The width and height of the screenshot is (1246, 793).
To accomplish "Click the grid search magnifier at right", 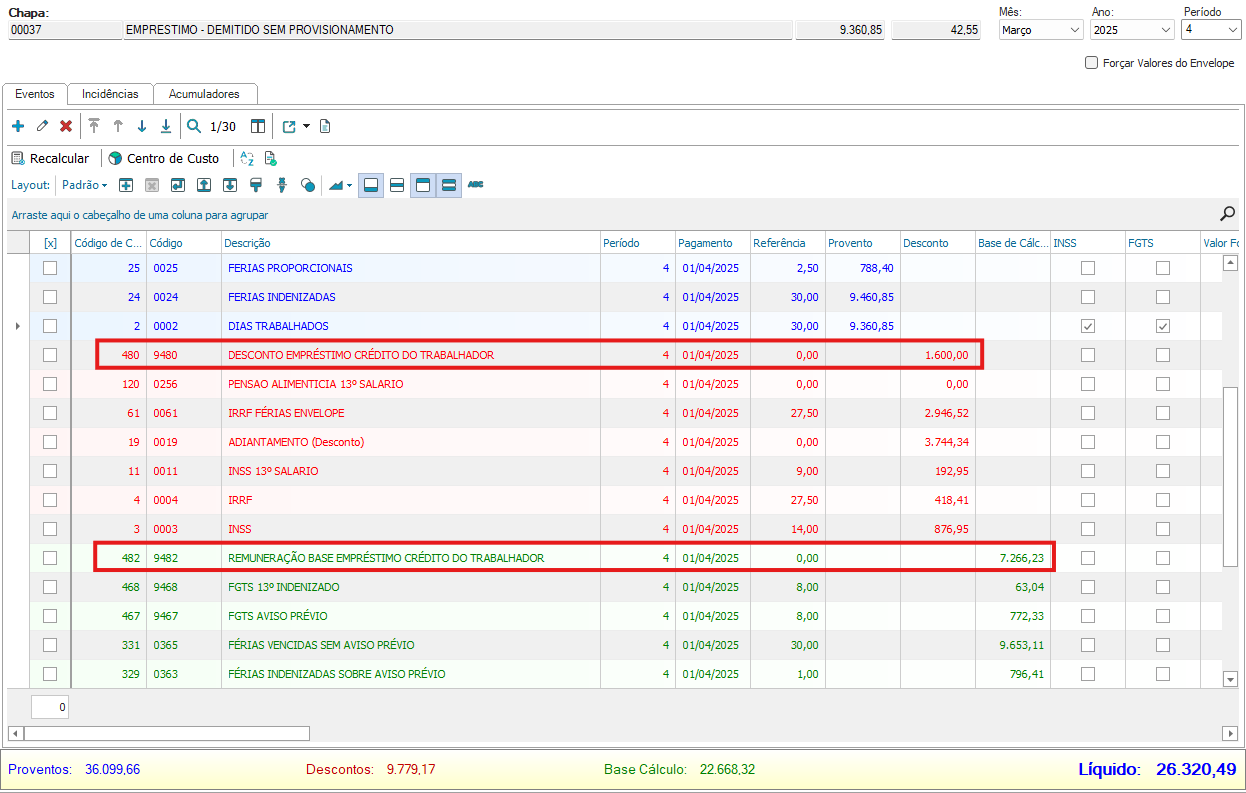I will (1227, 213).
